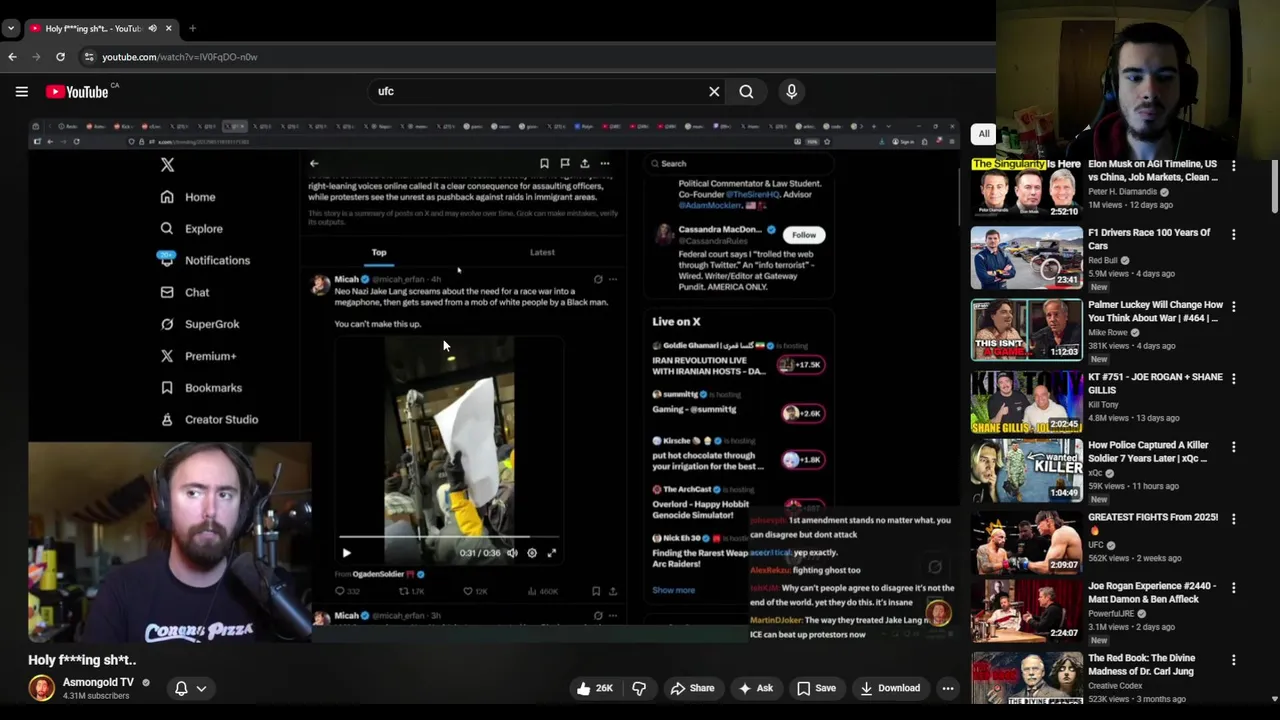This screenshot has height=720, width=1280.
Task: Open KT #751 Joe Rogan Shane Gillis title
Action: pos(1155,383)
